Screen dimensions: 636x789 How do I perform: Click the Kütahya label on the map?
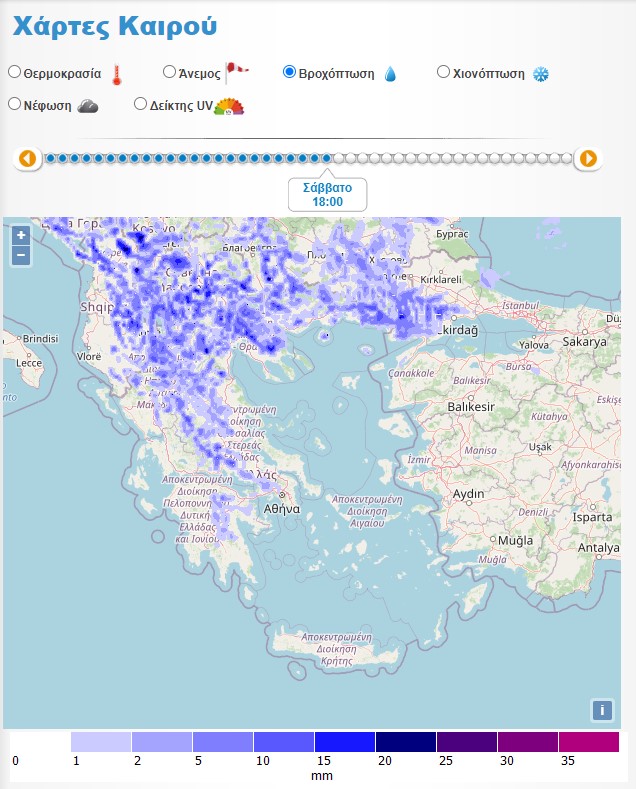549,417
